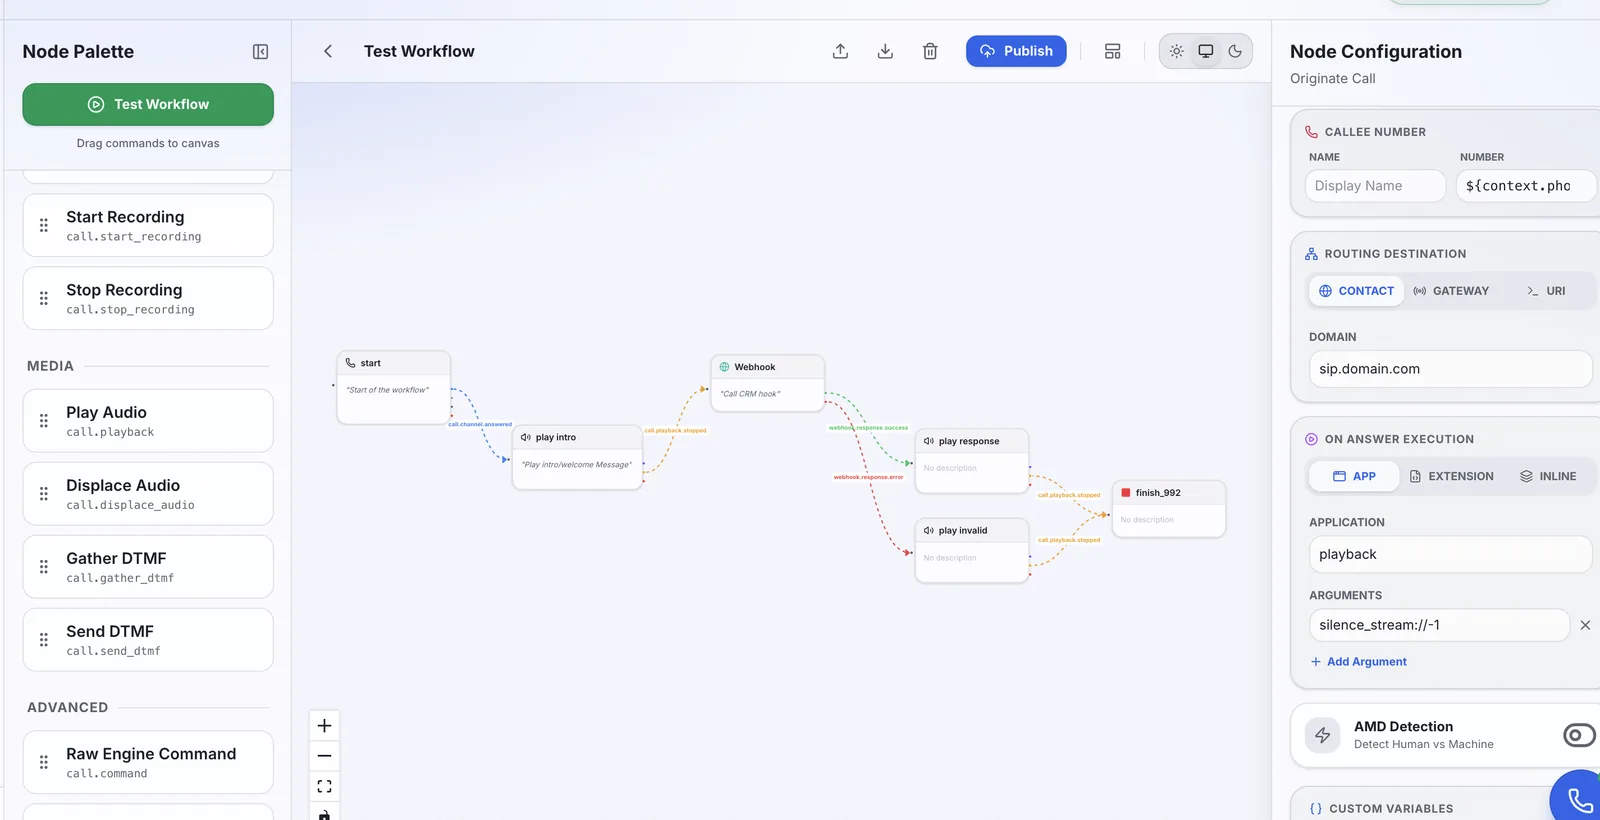Viewport: 1600px width, 820px height.
Task: Choose APP on answer execution
Action: point(1354,476)
